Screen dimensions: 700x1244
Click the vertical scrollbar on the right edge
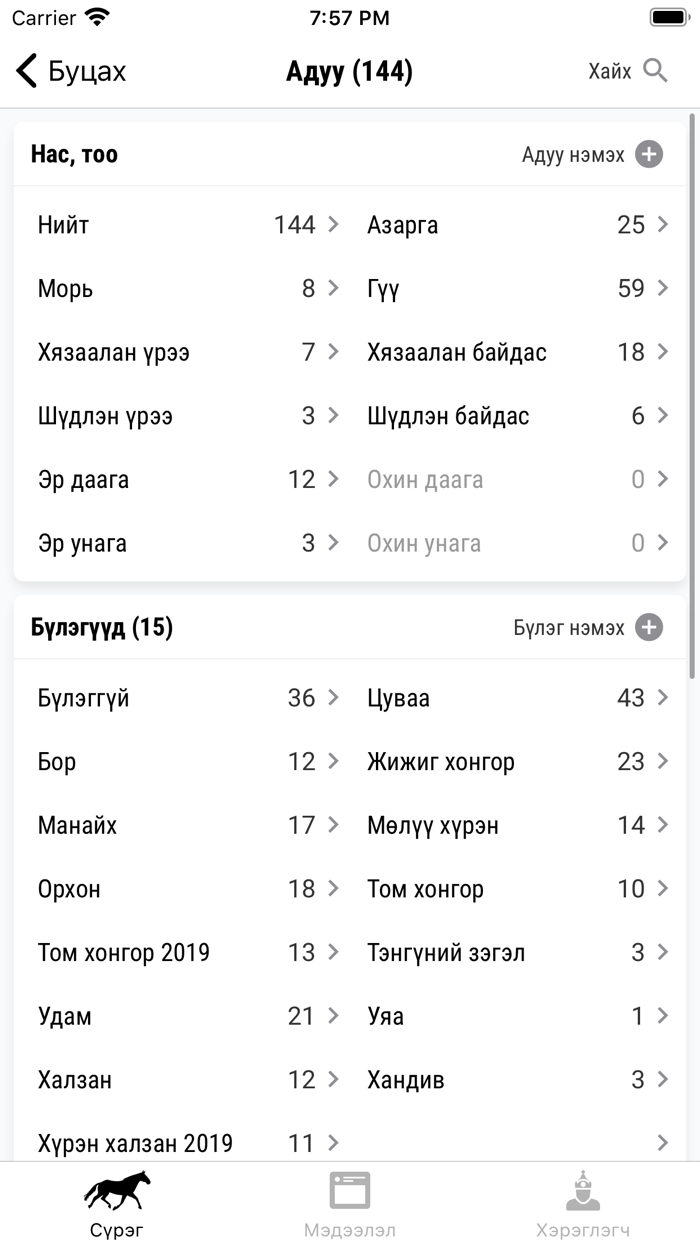click(694, 400)
